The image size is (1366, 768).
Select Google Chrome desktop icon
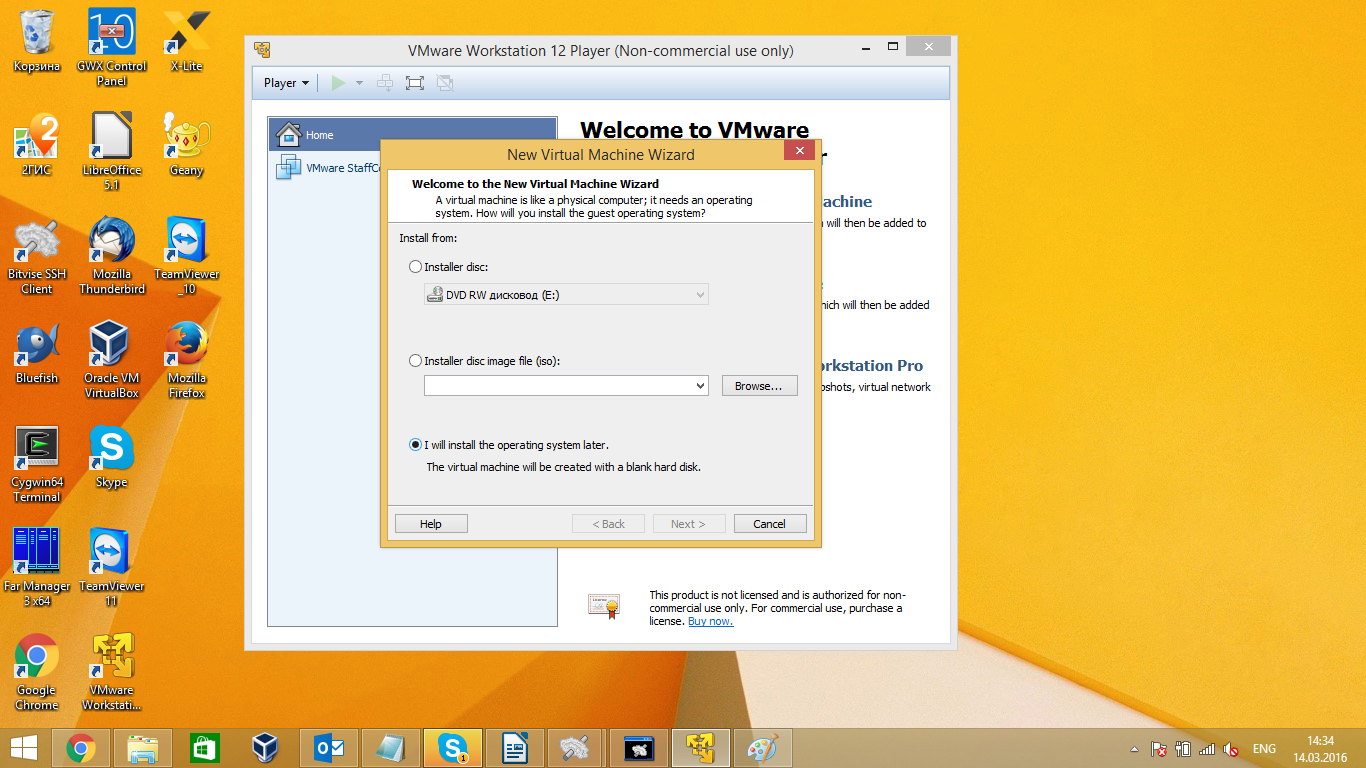37,671
